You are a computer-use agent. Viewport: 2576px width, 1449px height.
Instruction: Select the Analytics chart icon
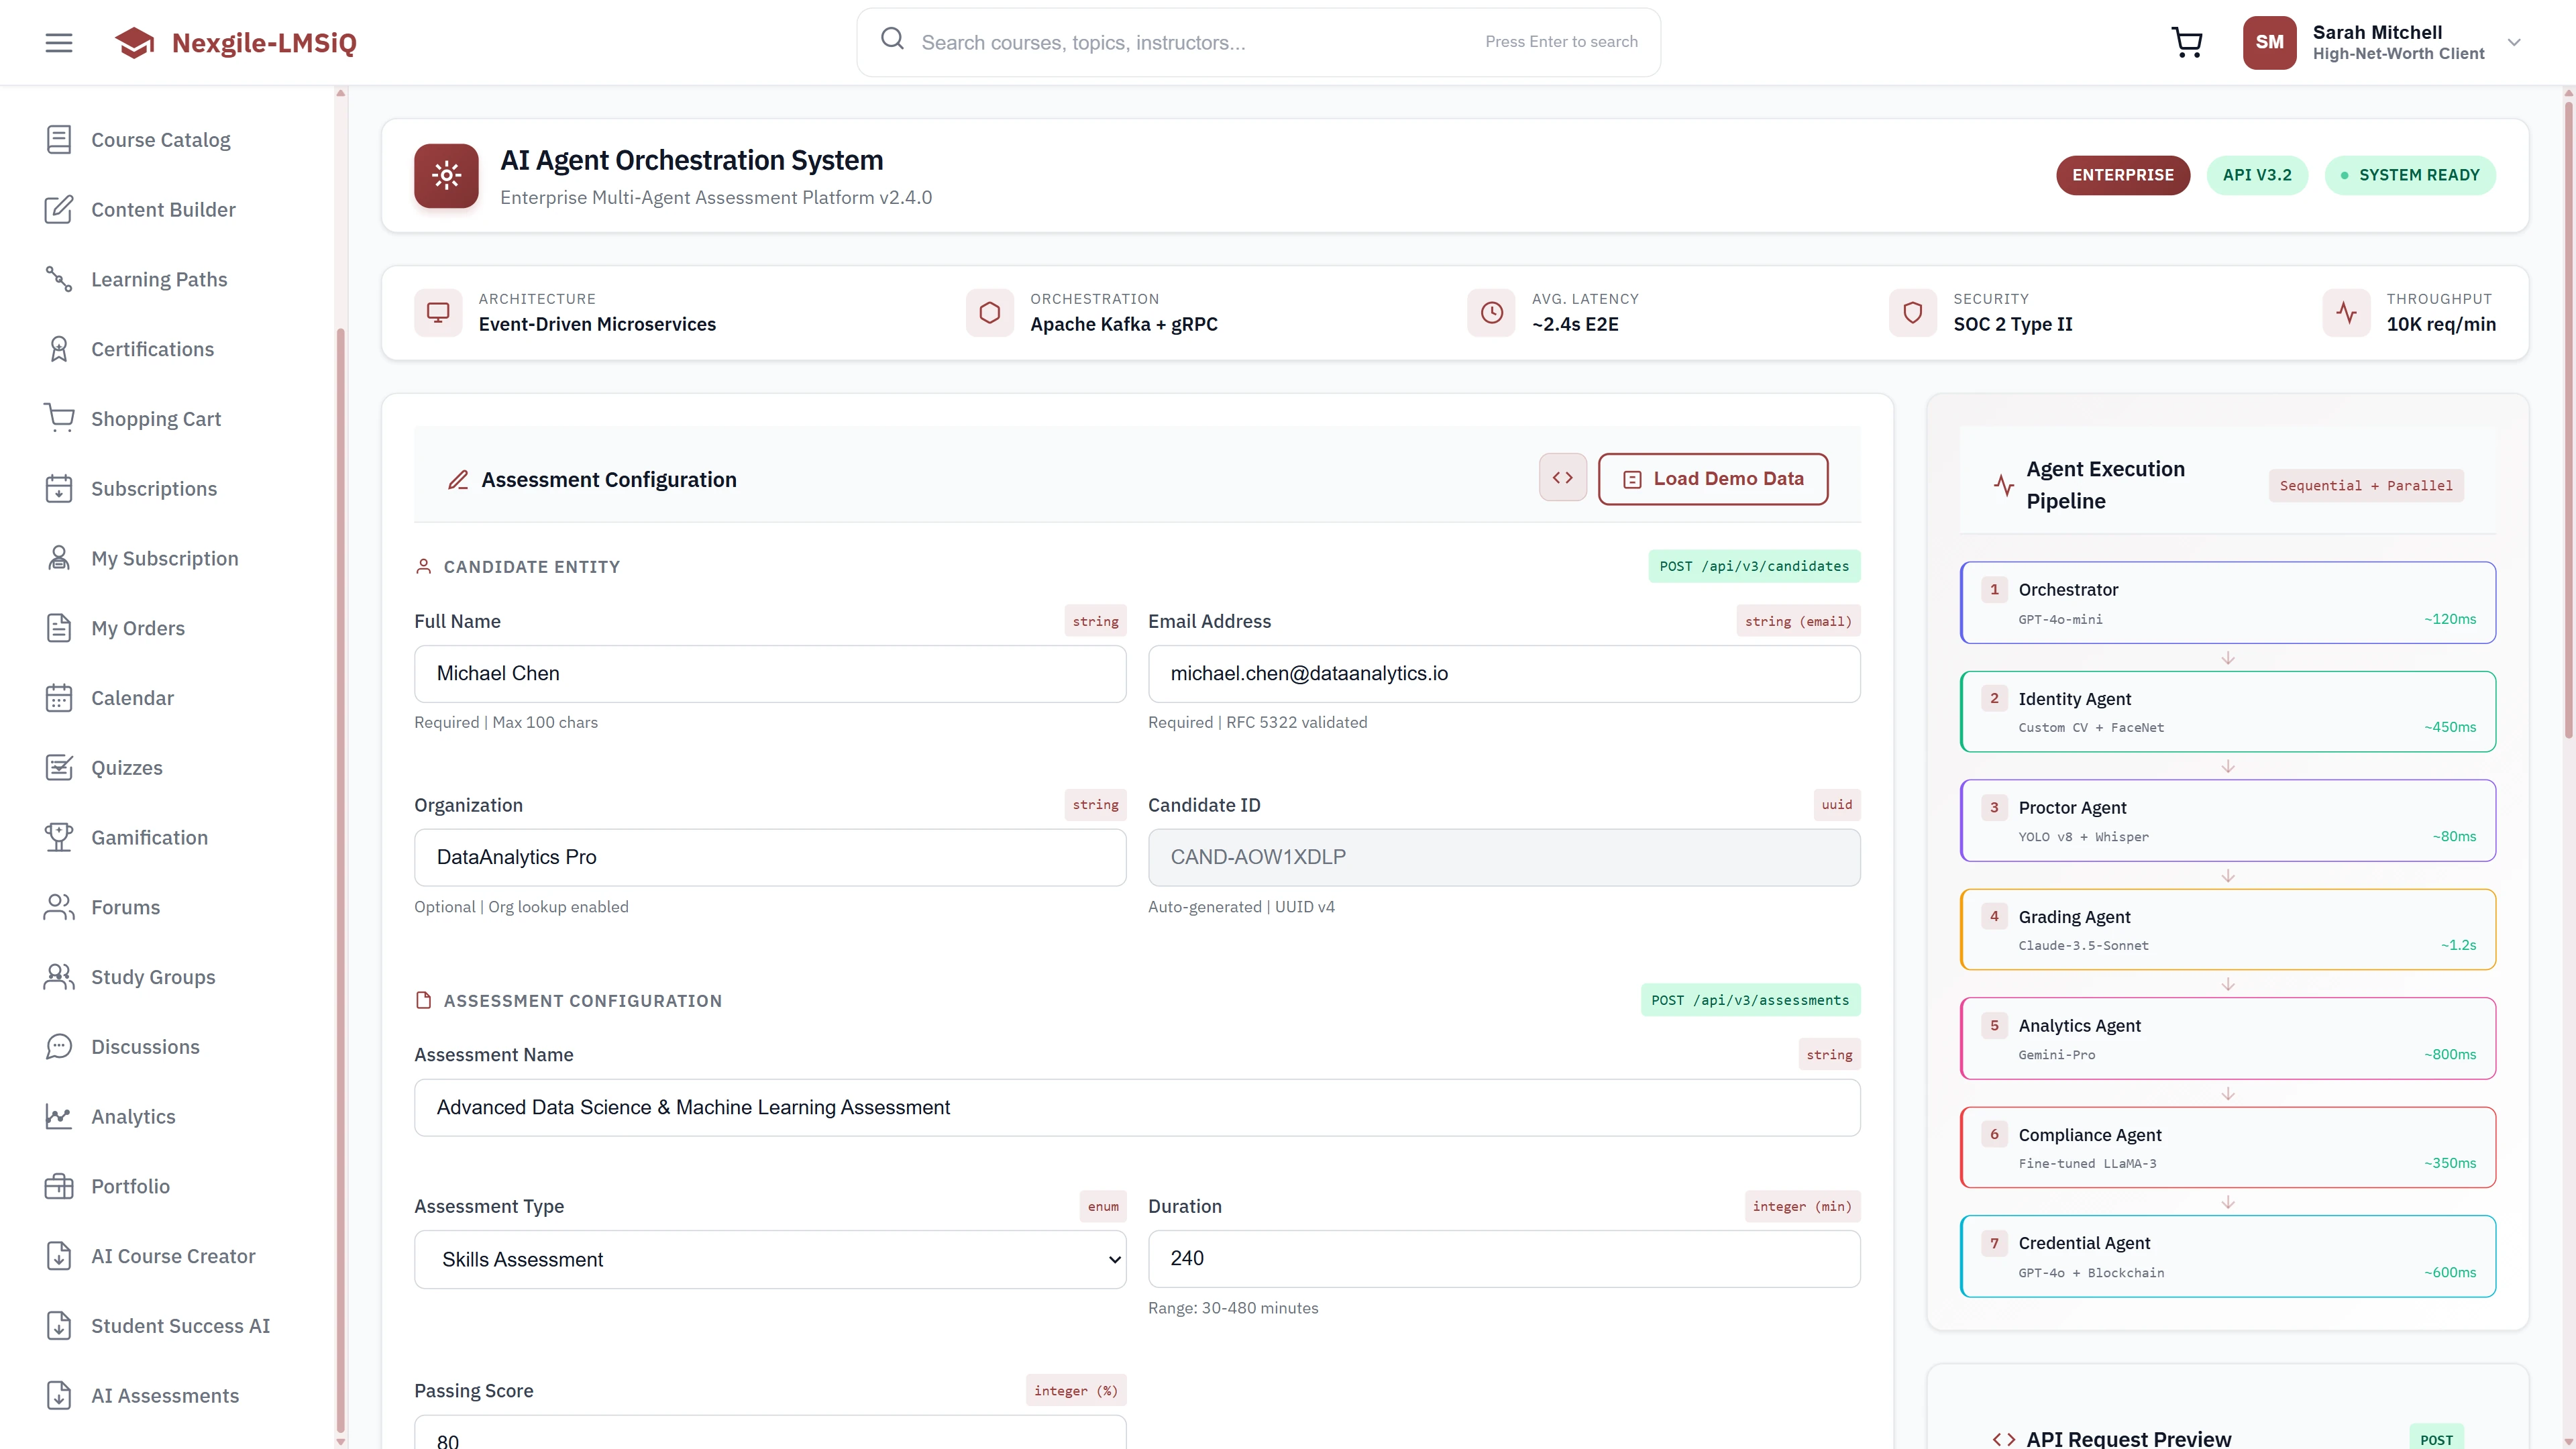tap(59, 1116)
